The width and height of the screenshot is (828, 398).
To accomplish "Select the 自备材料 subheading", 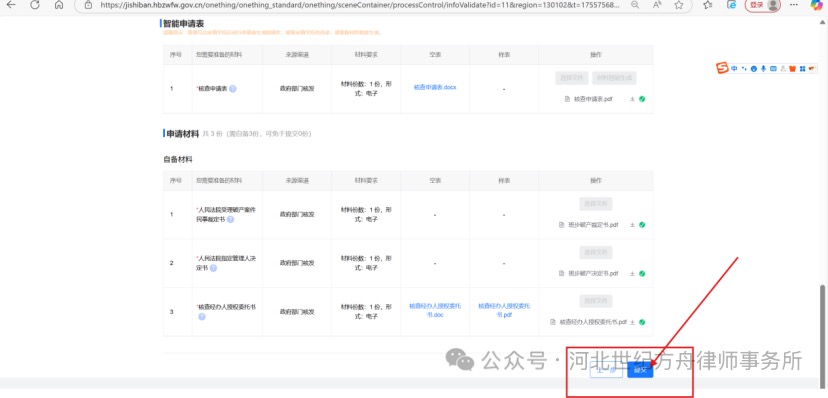I will [178, 159].
